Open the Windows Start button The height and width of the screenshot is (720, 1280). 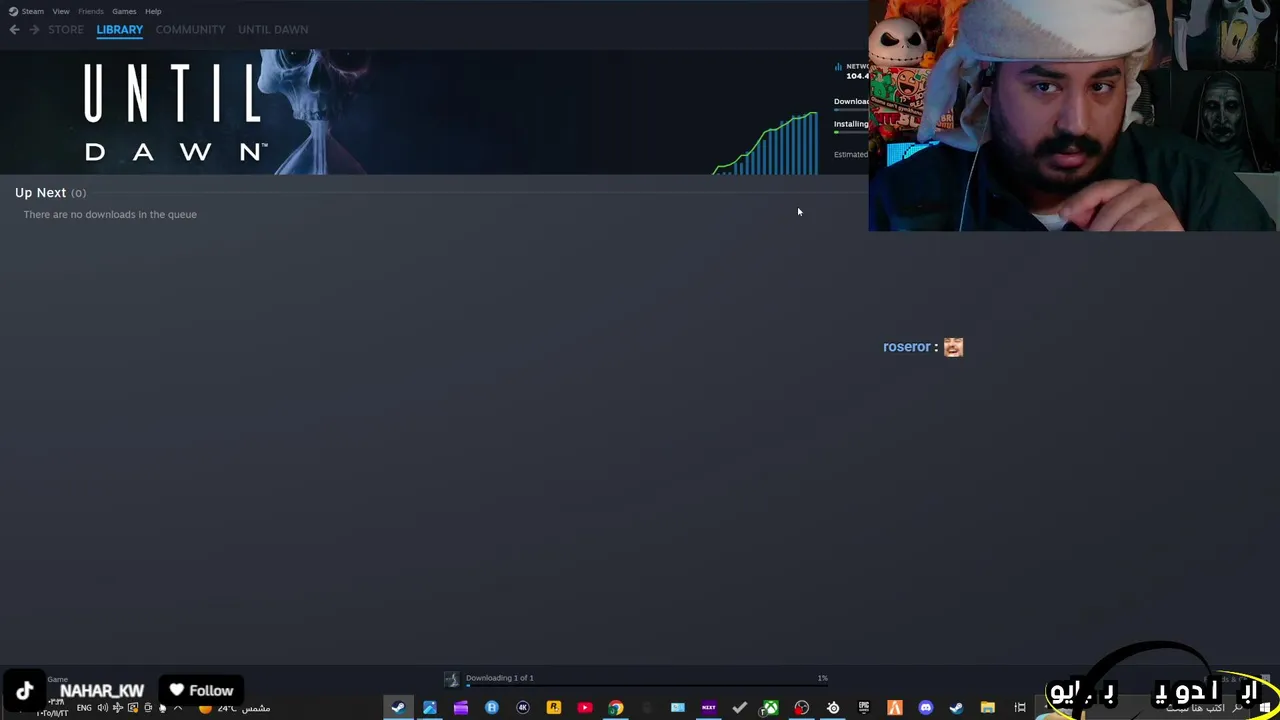[x=1266, y=708]
